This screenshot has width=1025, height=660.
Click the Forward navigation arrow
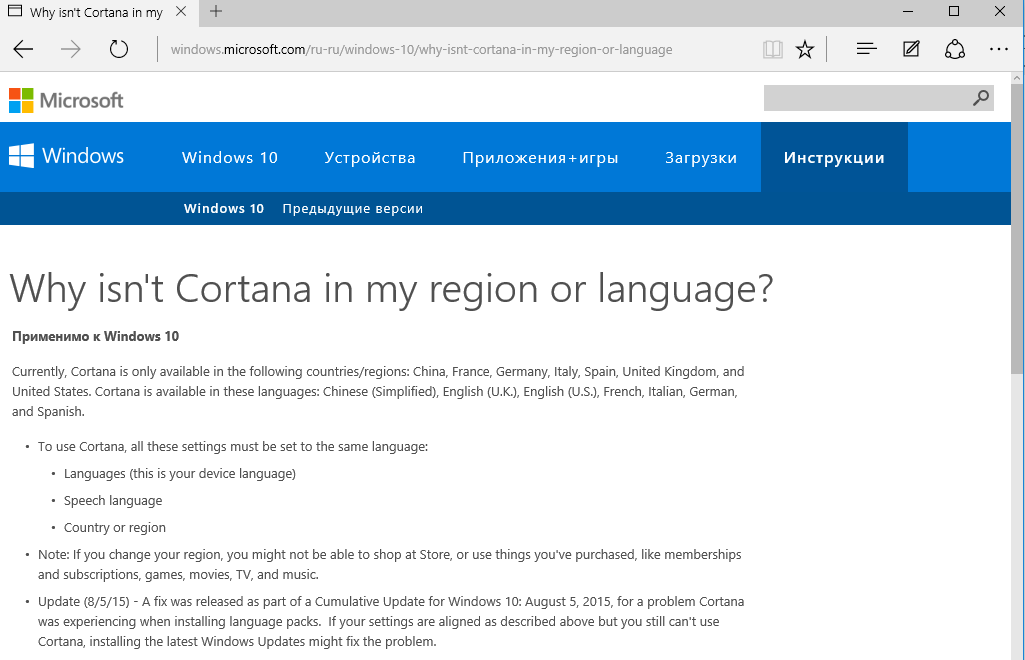click(71, 49)
